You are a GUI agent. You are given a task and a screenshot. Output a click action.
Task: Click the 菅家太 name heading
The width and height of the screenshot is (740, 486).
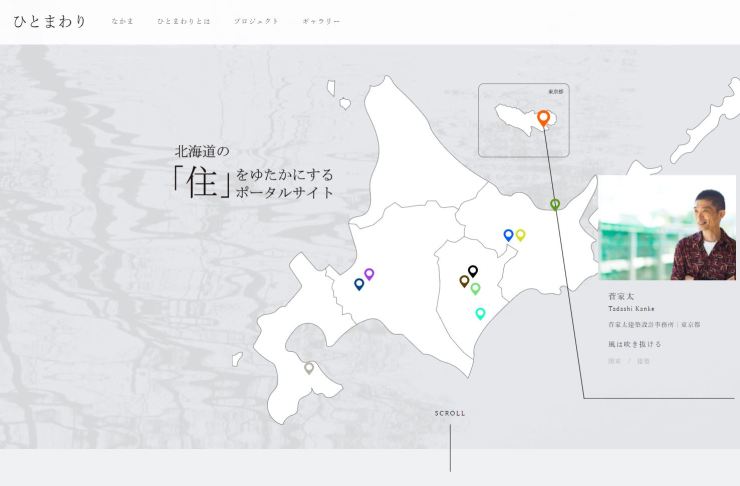[621, 297]
